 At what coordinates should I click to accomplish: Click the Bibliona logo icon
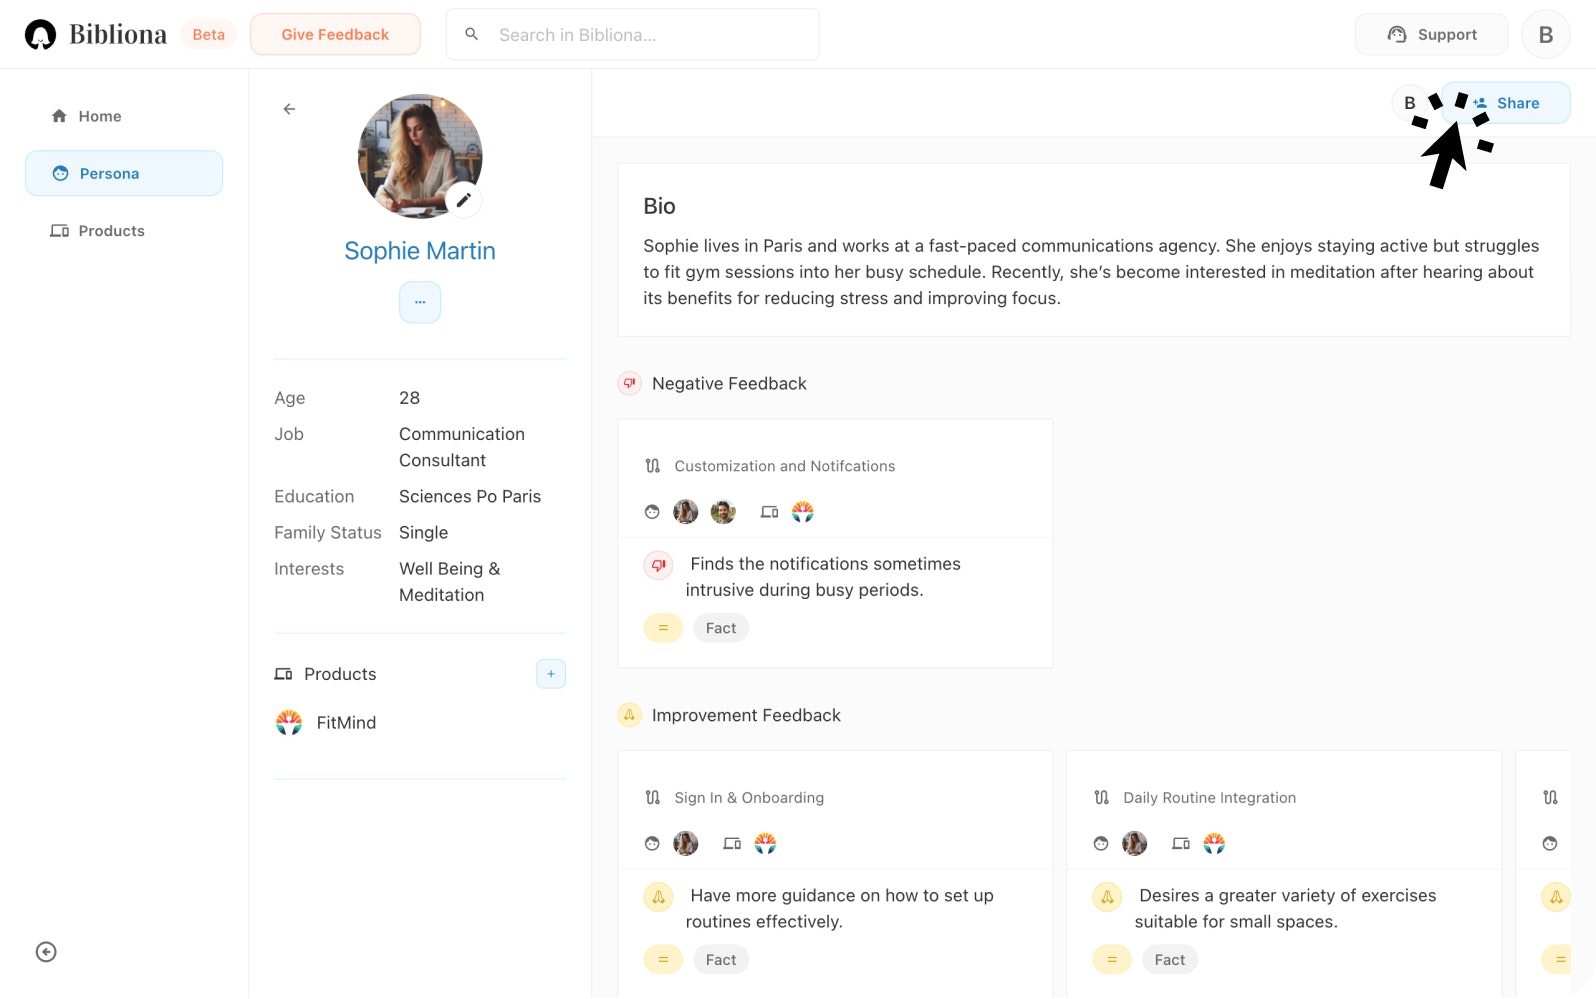pos(40,34)
